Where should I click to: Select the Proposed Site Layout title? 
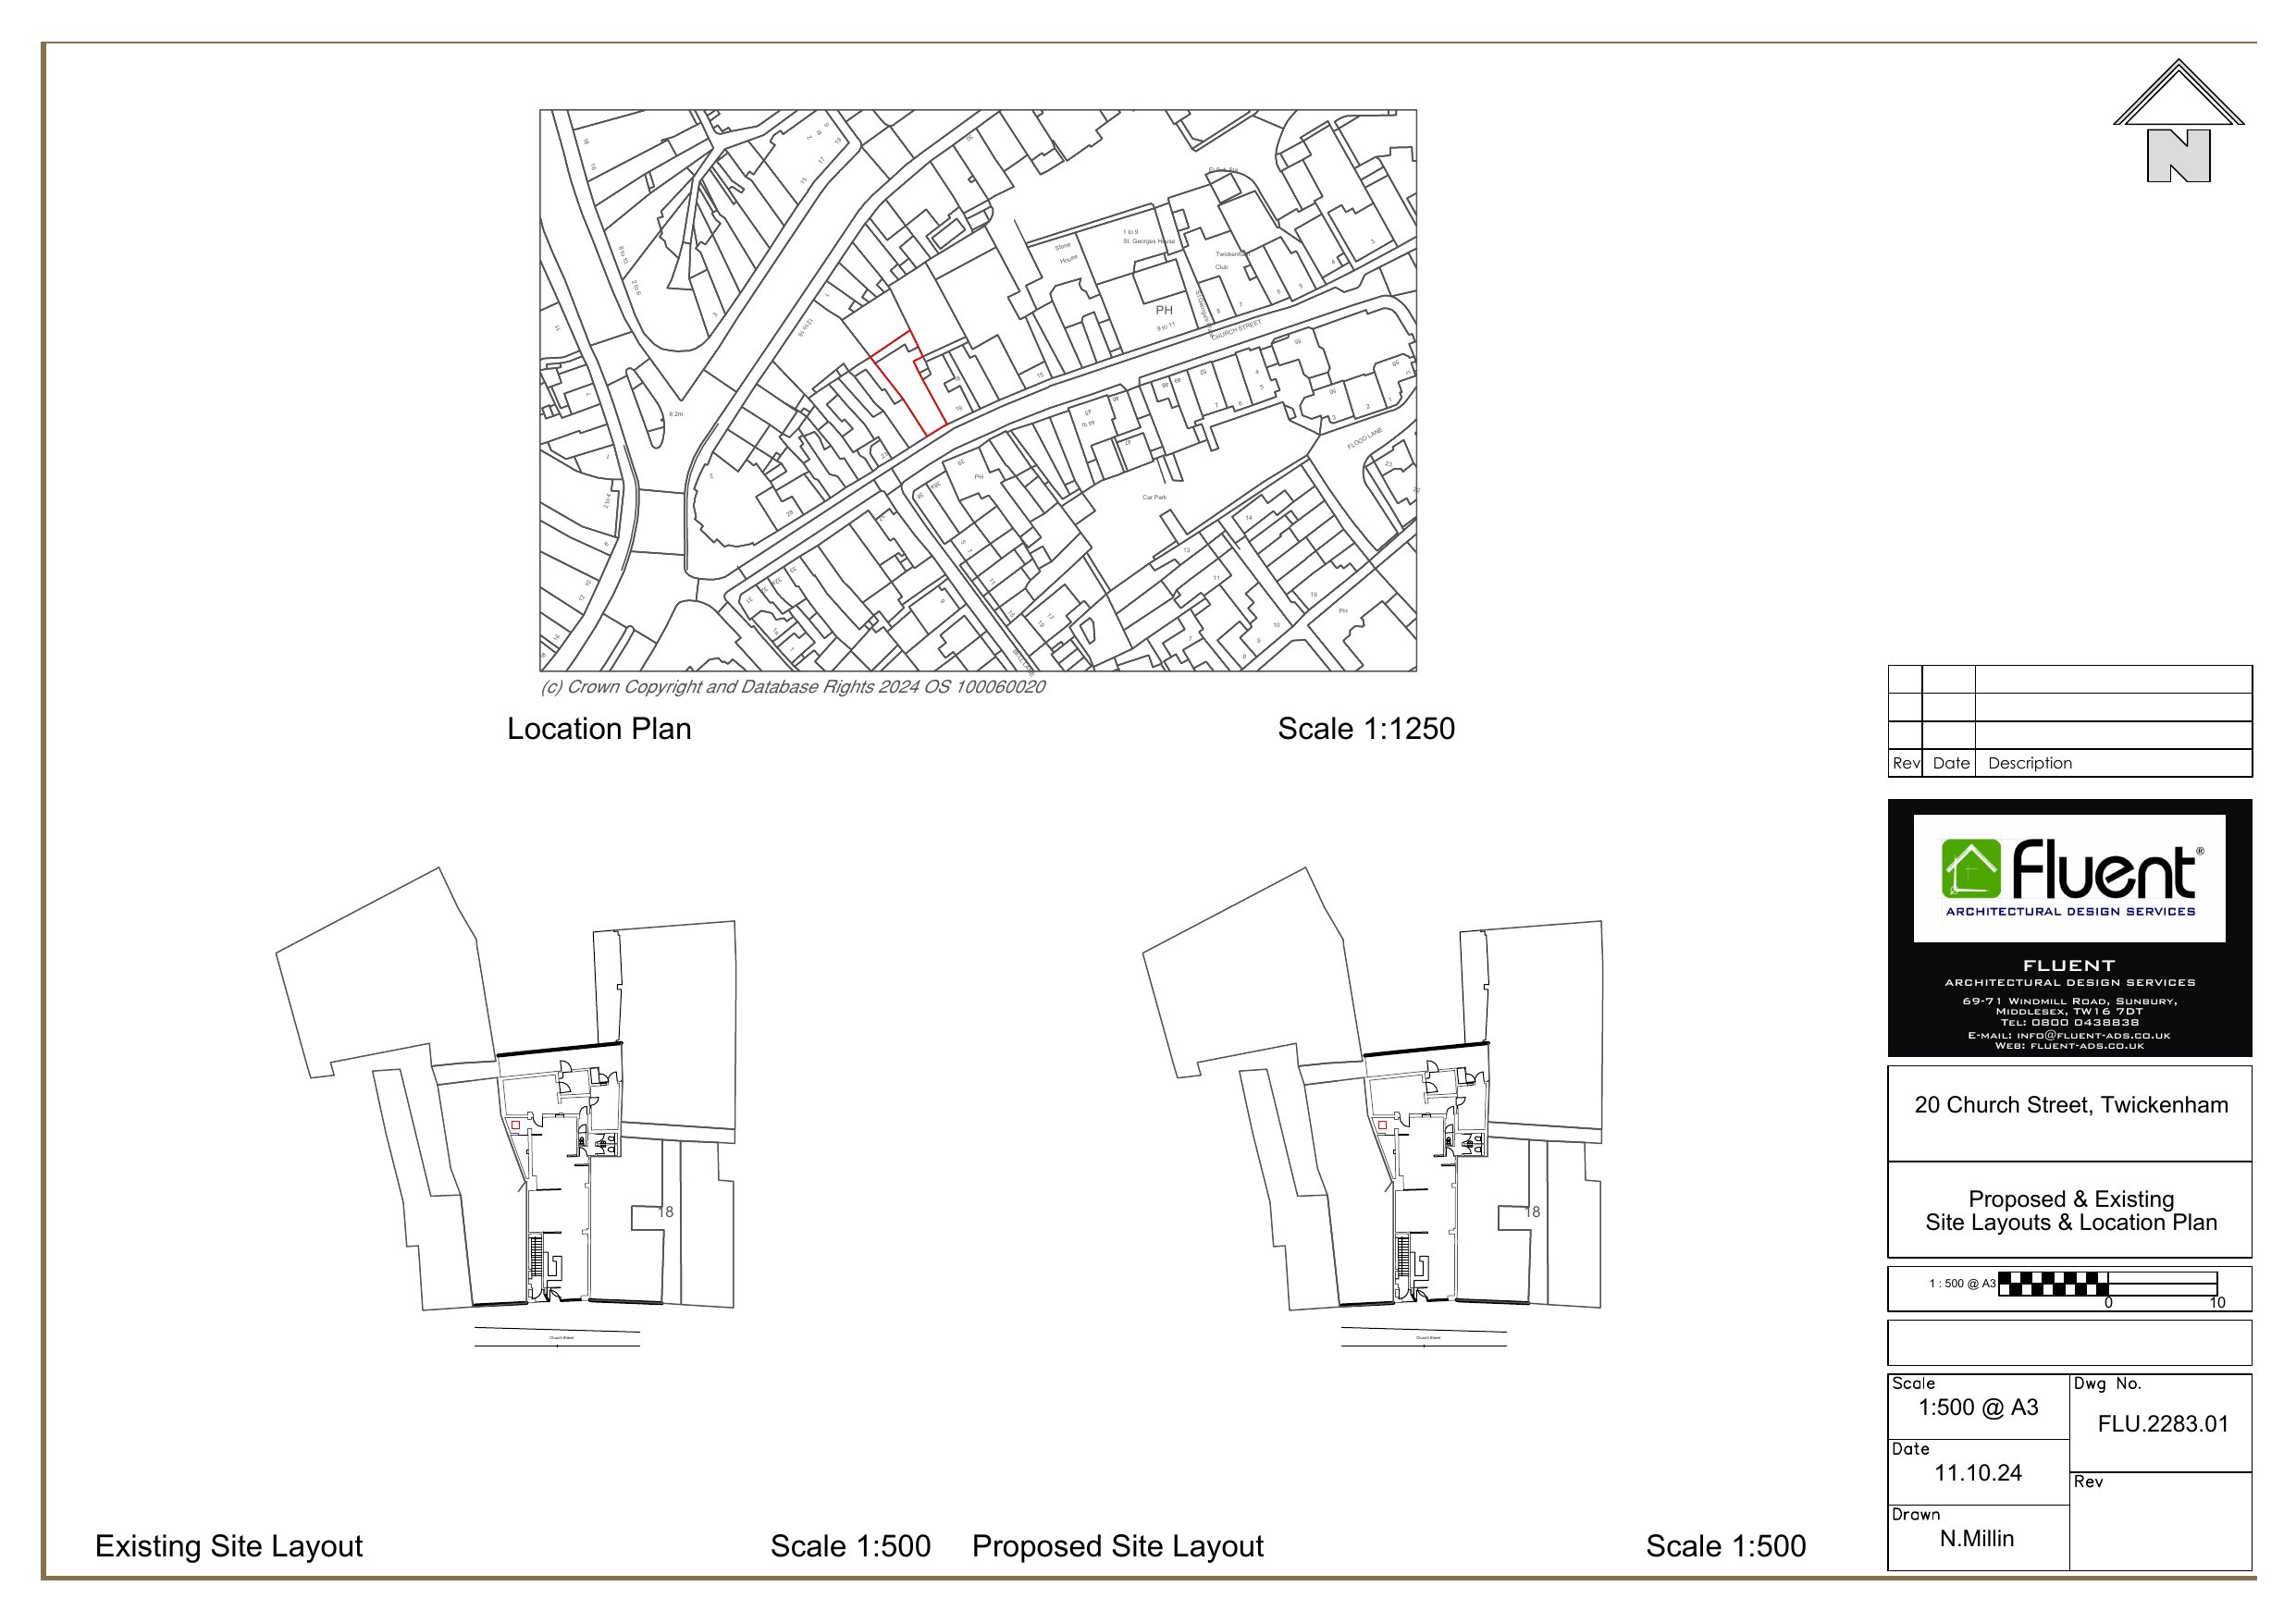pos(1119,1548)
